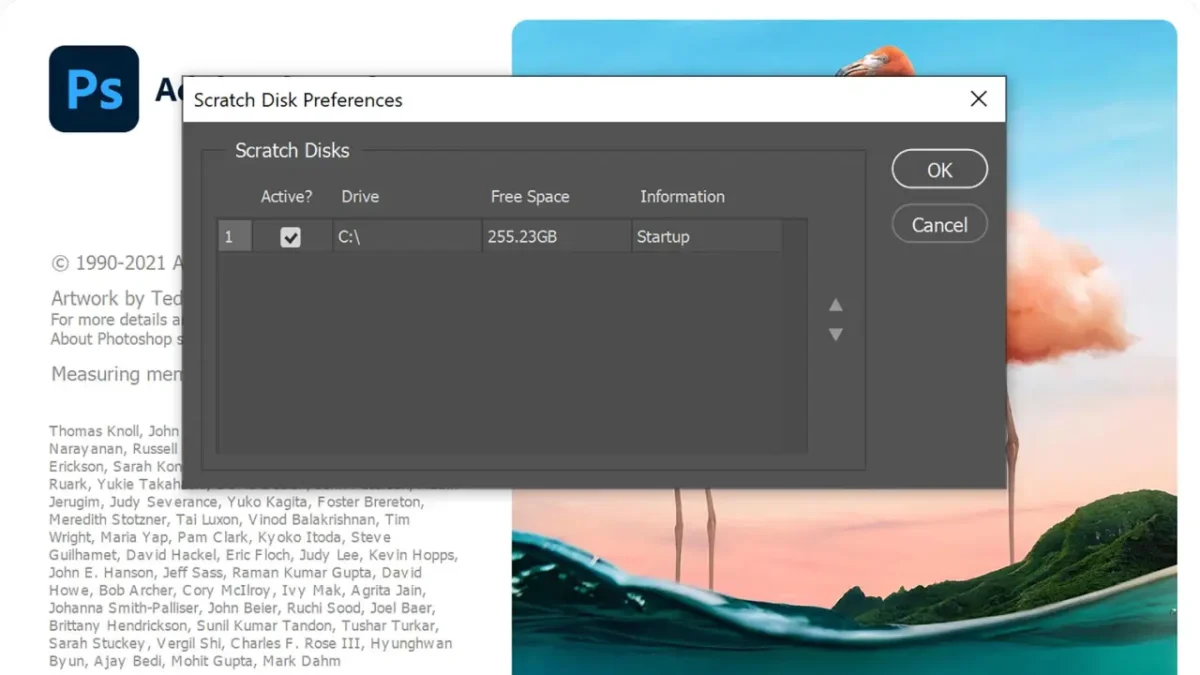Click the Drive column header
Image resolution: width=1200 pixels, height=675 pixels.
click(360, 197)
